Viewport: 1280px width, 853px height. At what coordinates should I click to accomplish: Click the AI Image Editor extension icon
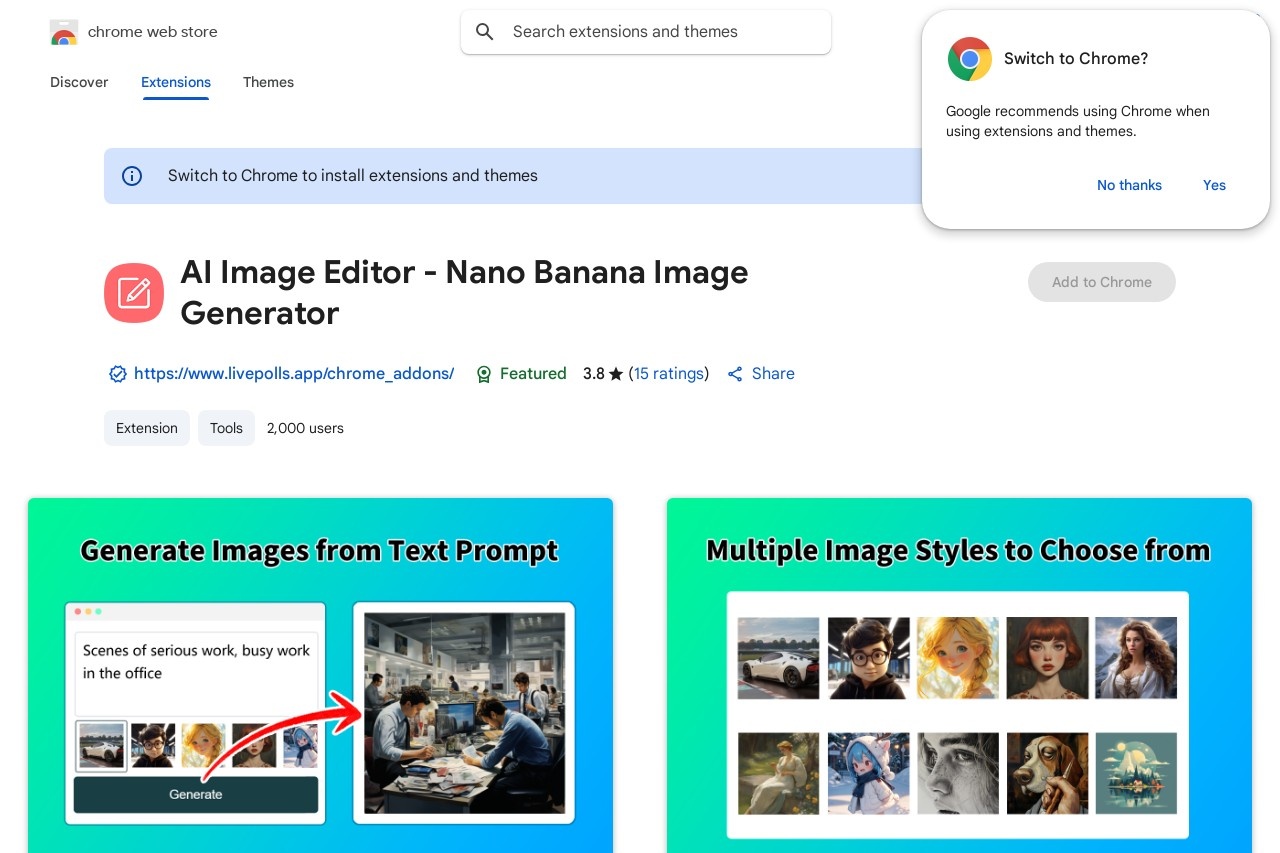134,293
